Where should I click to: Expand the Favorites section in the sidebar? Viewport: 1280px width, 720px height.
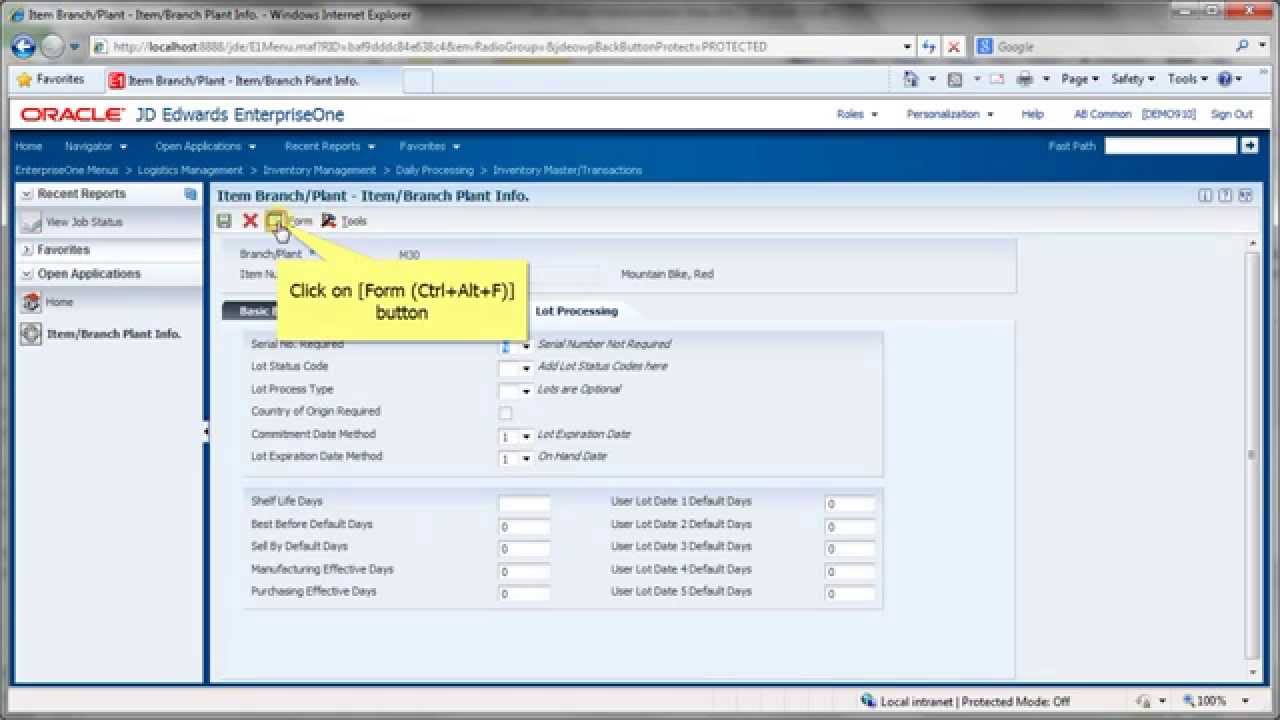[x=27, y=250]
